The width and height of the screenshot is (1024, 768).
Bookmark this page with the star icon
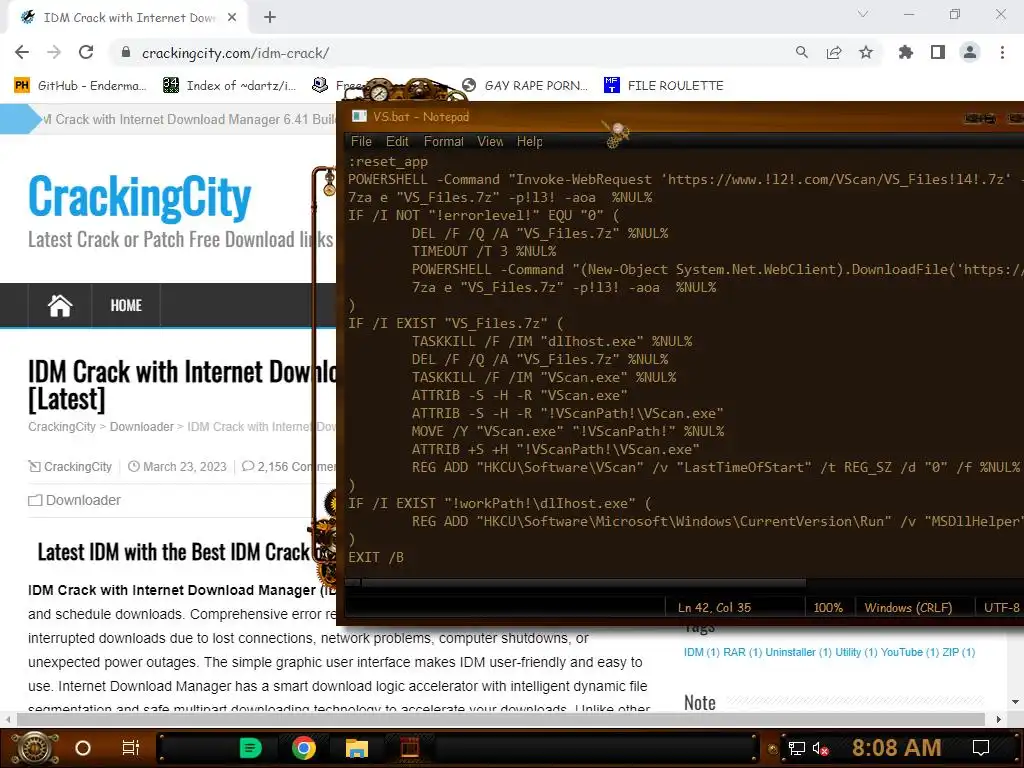(866, 52)
